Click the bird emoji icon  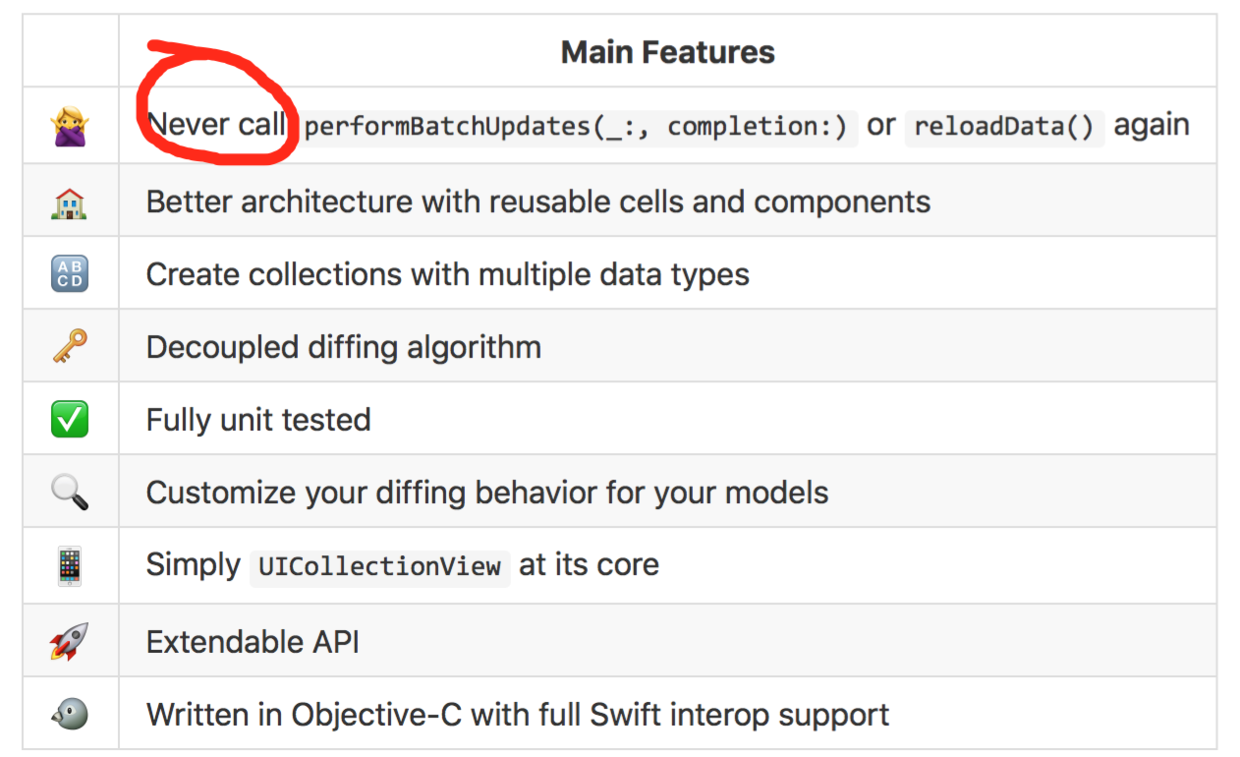[70, 714]
